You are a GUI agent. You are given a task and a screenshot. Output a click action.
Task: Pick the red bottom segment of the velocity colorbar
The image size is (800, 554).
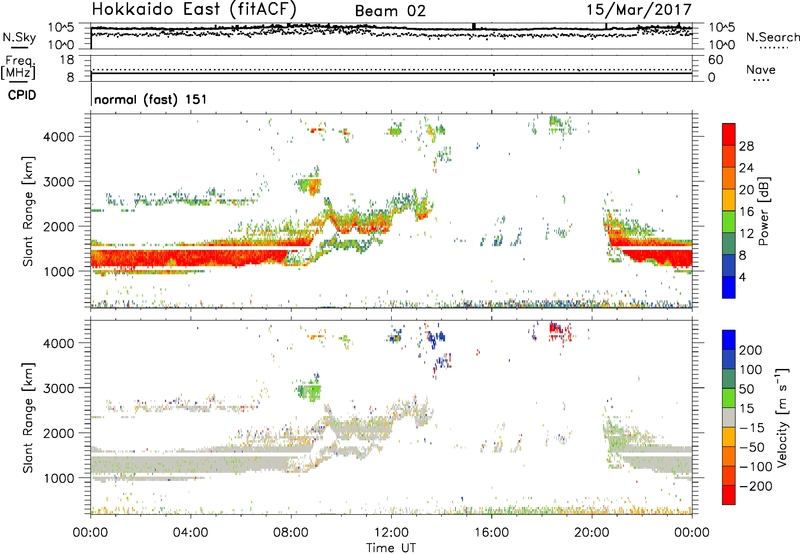click(x=729, y=495)
